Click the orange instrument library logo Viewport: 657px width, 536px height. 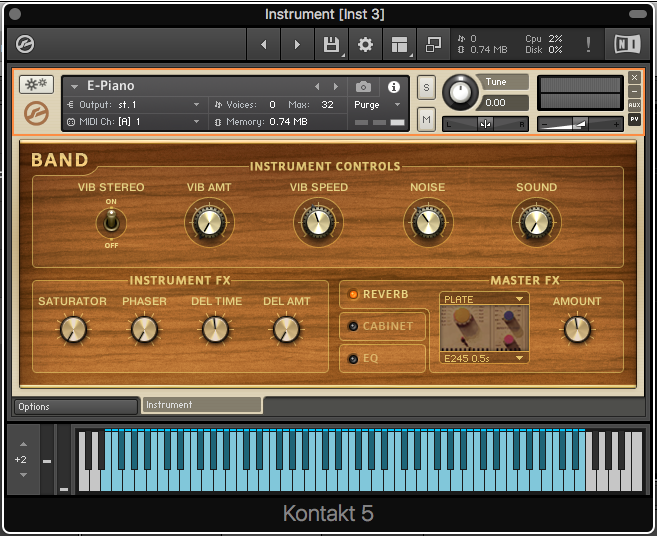[x=36, y=113]
